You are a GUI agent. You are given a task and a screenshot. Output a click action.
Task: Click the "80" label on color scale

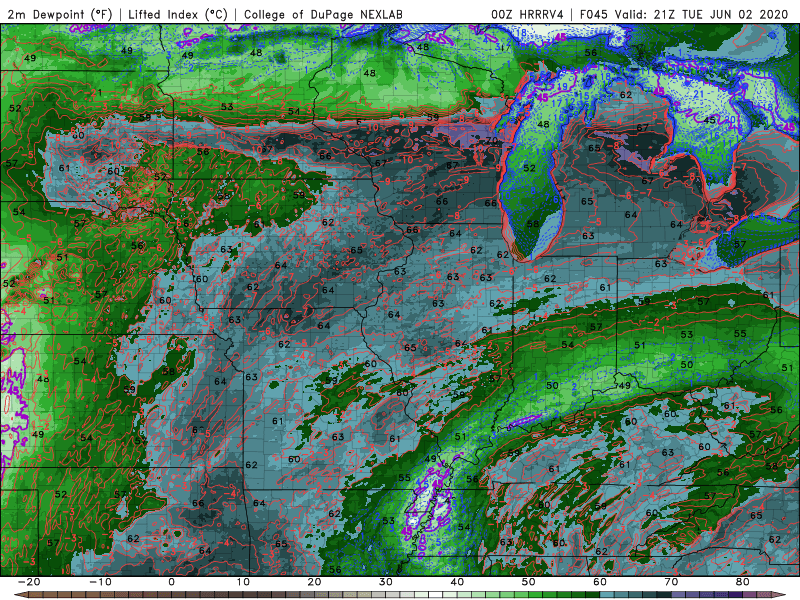(743, 582)
